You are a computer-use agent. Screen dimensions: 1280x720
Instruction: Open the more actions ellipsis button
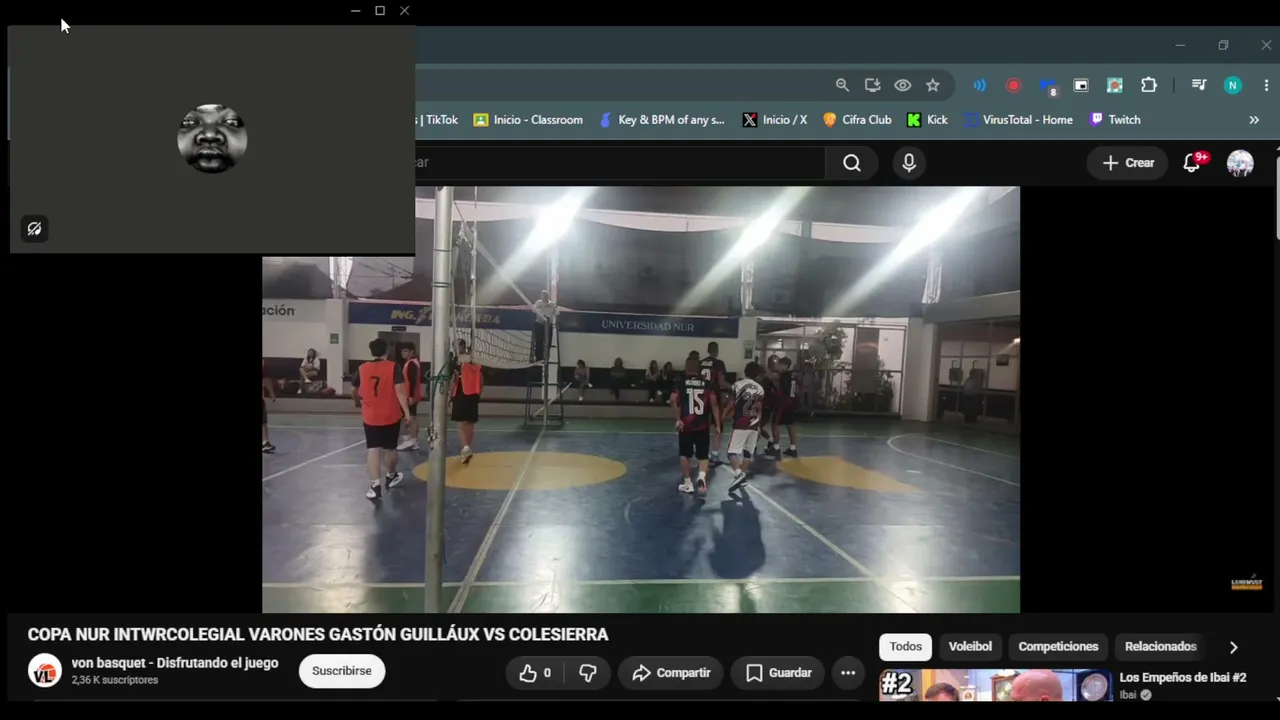[848, 673]
